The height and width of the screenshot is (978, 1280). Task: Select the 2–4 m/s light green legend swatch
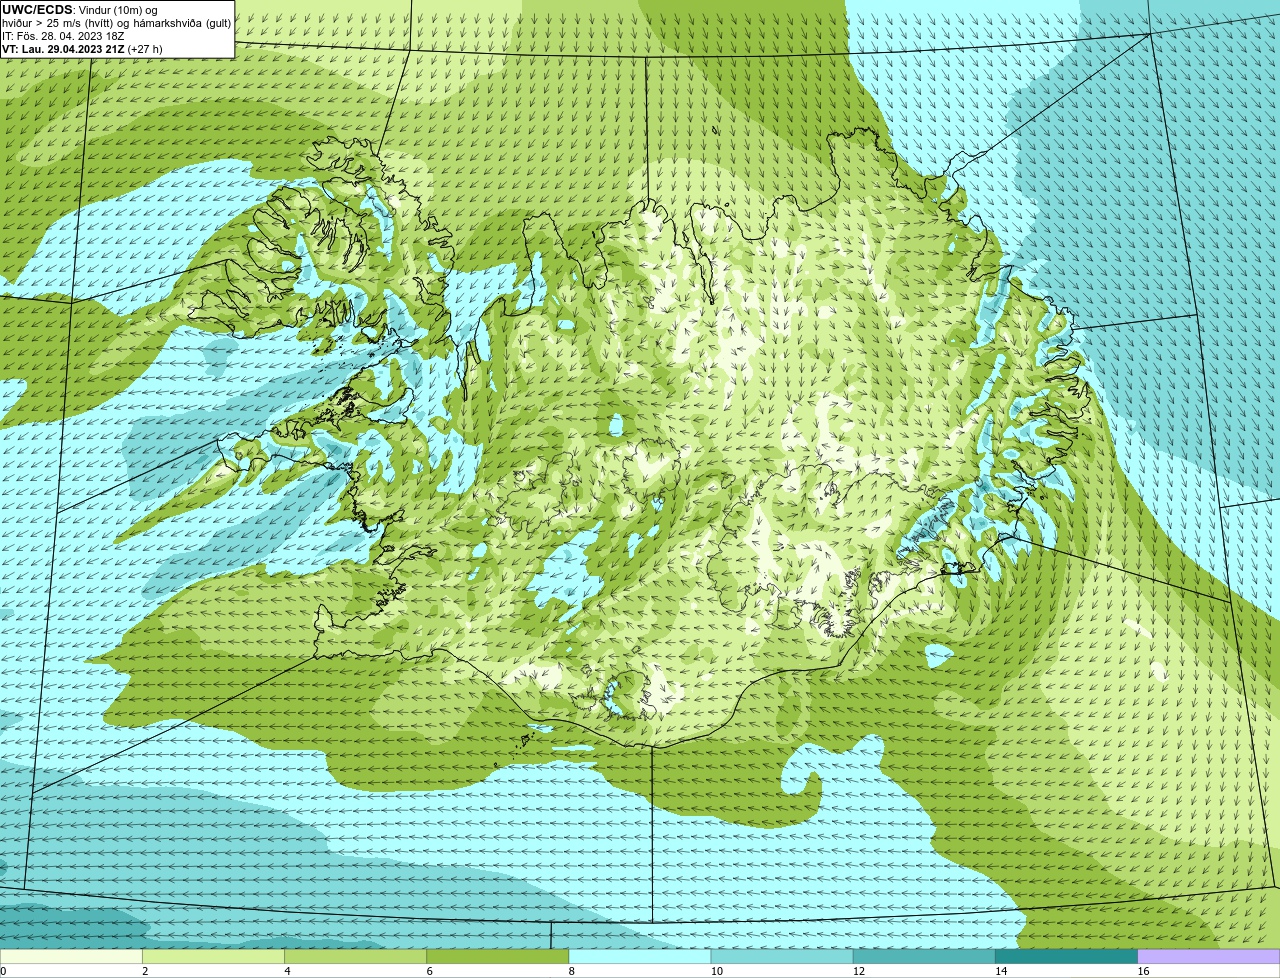point(213,957)
